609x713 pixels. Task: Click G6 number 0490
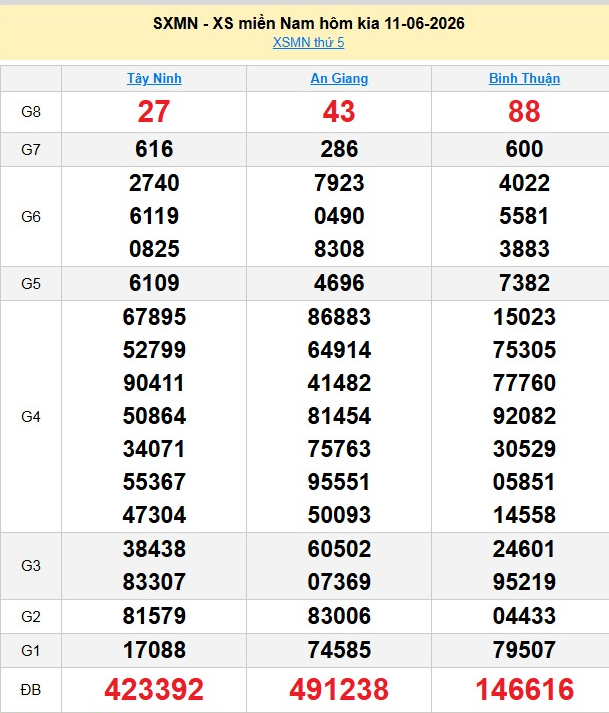click(339, 216)
